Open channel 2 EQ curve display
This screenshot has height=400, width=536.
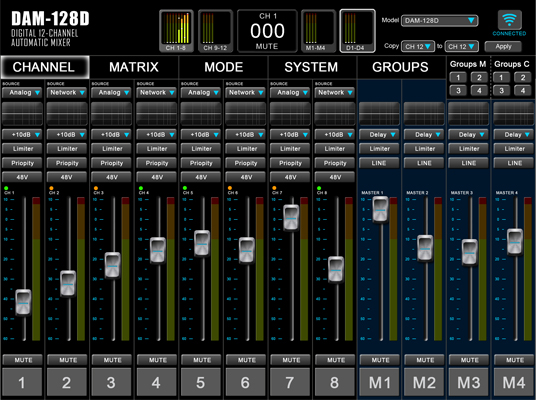tap(67, 114)
